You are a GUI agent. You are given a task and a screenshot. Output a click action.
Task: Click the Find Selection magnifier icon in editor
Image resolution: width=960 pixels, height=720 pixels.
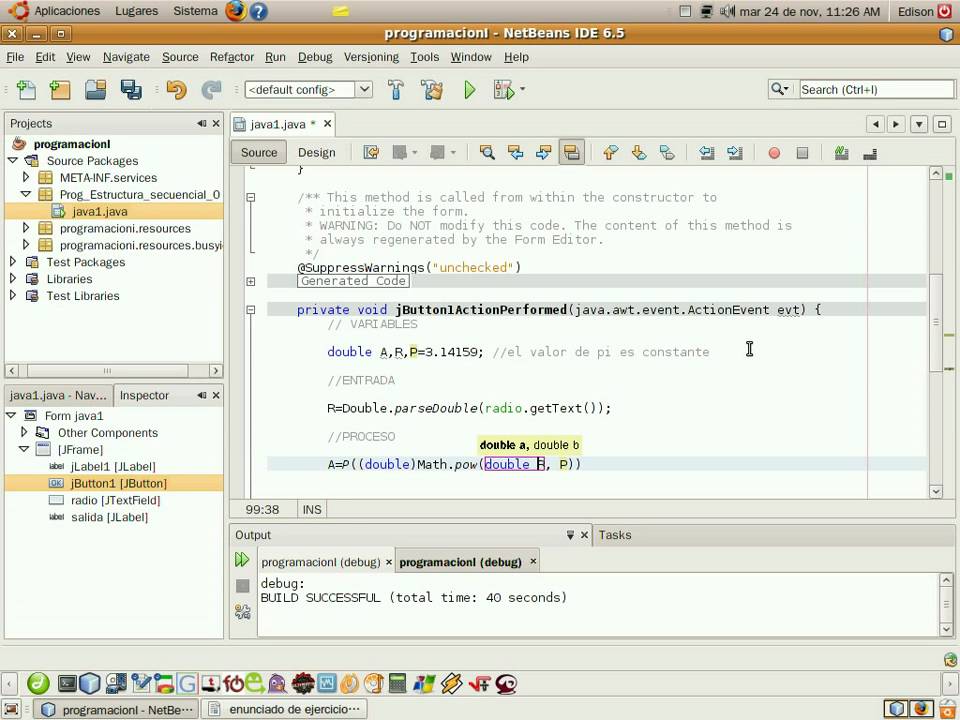coord(487,152)
